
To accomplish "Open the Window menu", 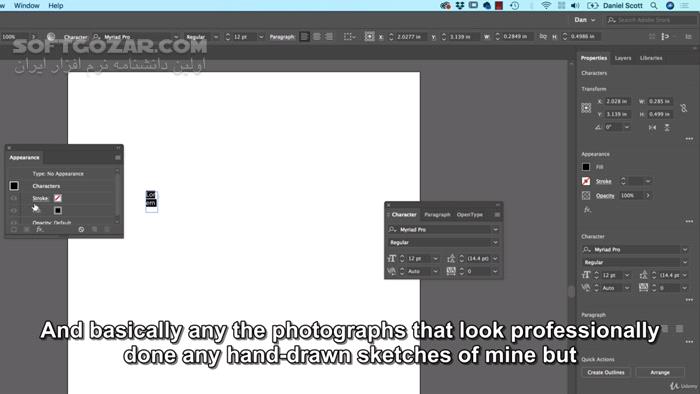I will click(x=27, y=6).
